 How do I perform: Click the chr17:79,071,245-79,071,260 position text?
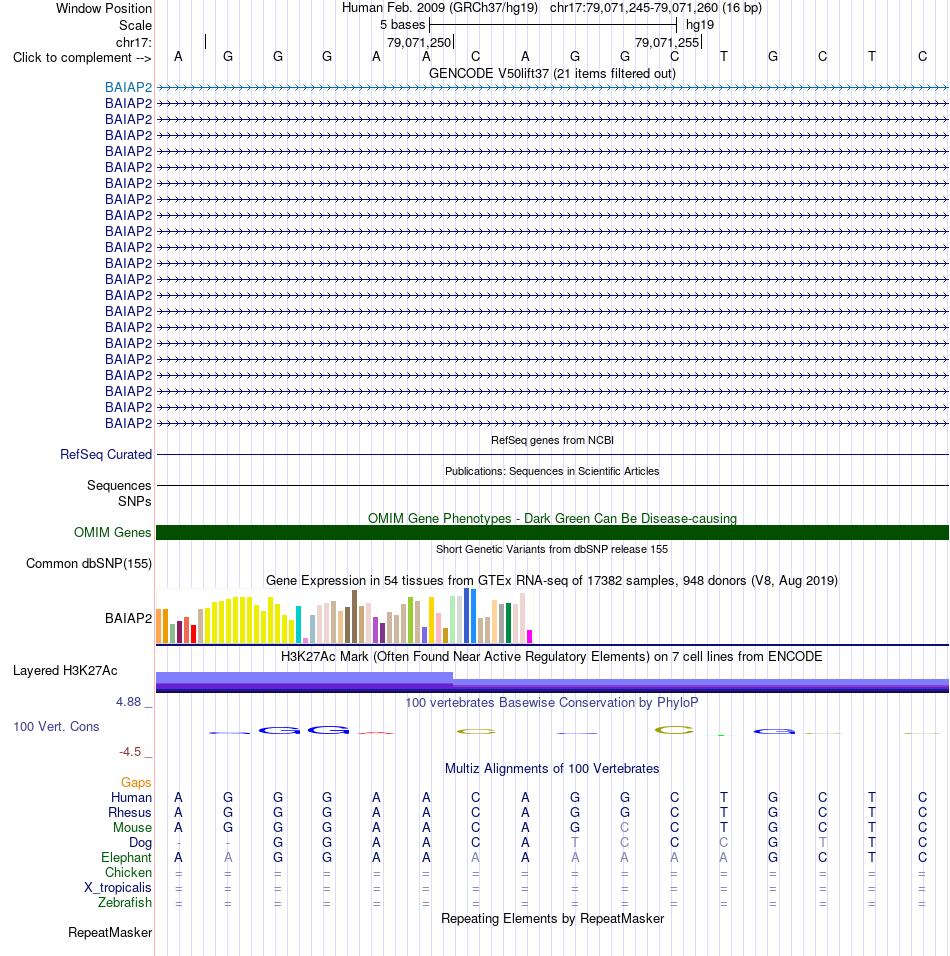(x=655, y=8)
